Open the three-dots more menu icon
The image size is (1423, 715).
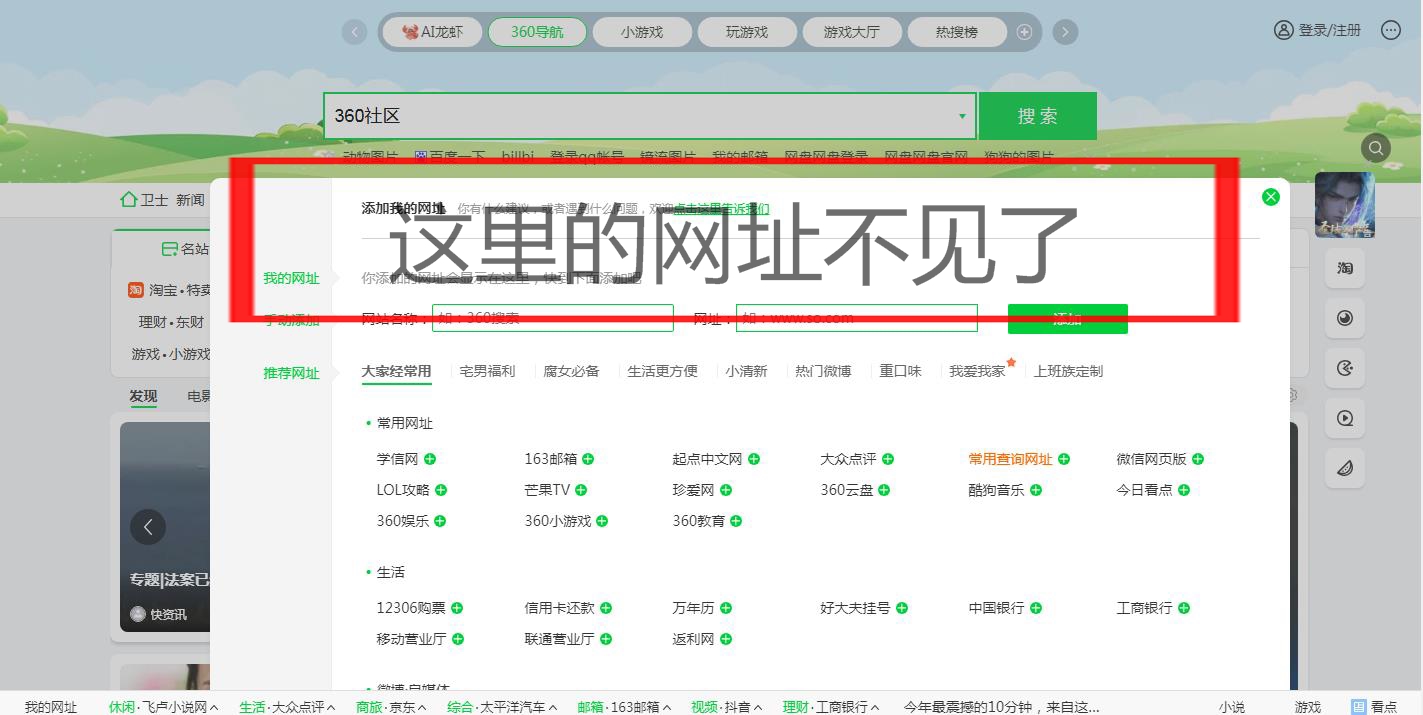pyautogui.click(x=1391, y=30)
